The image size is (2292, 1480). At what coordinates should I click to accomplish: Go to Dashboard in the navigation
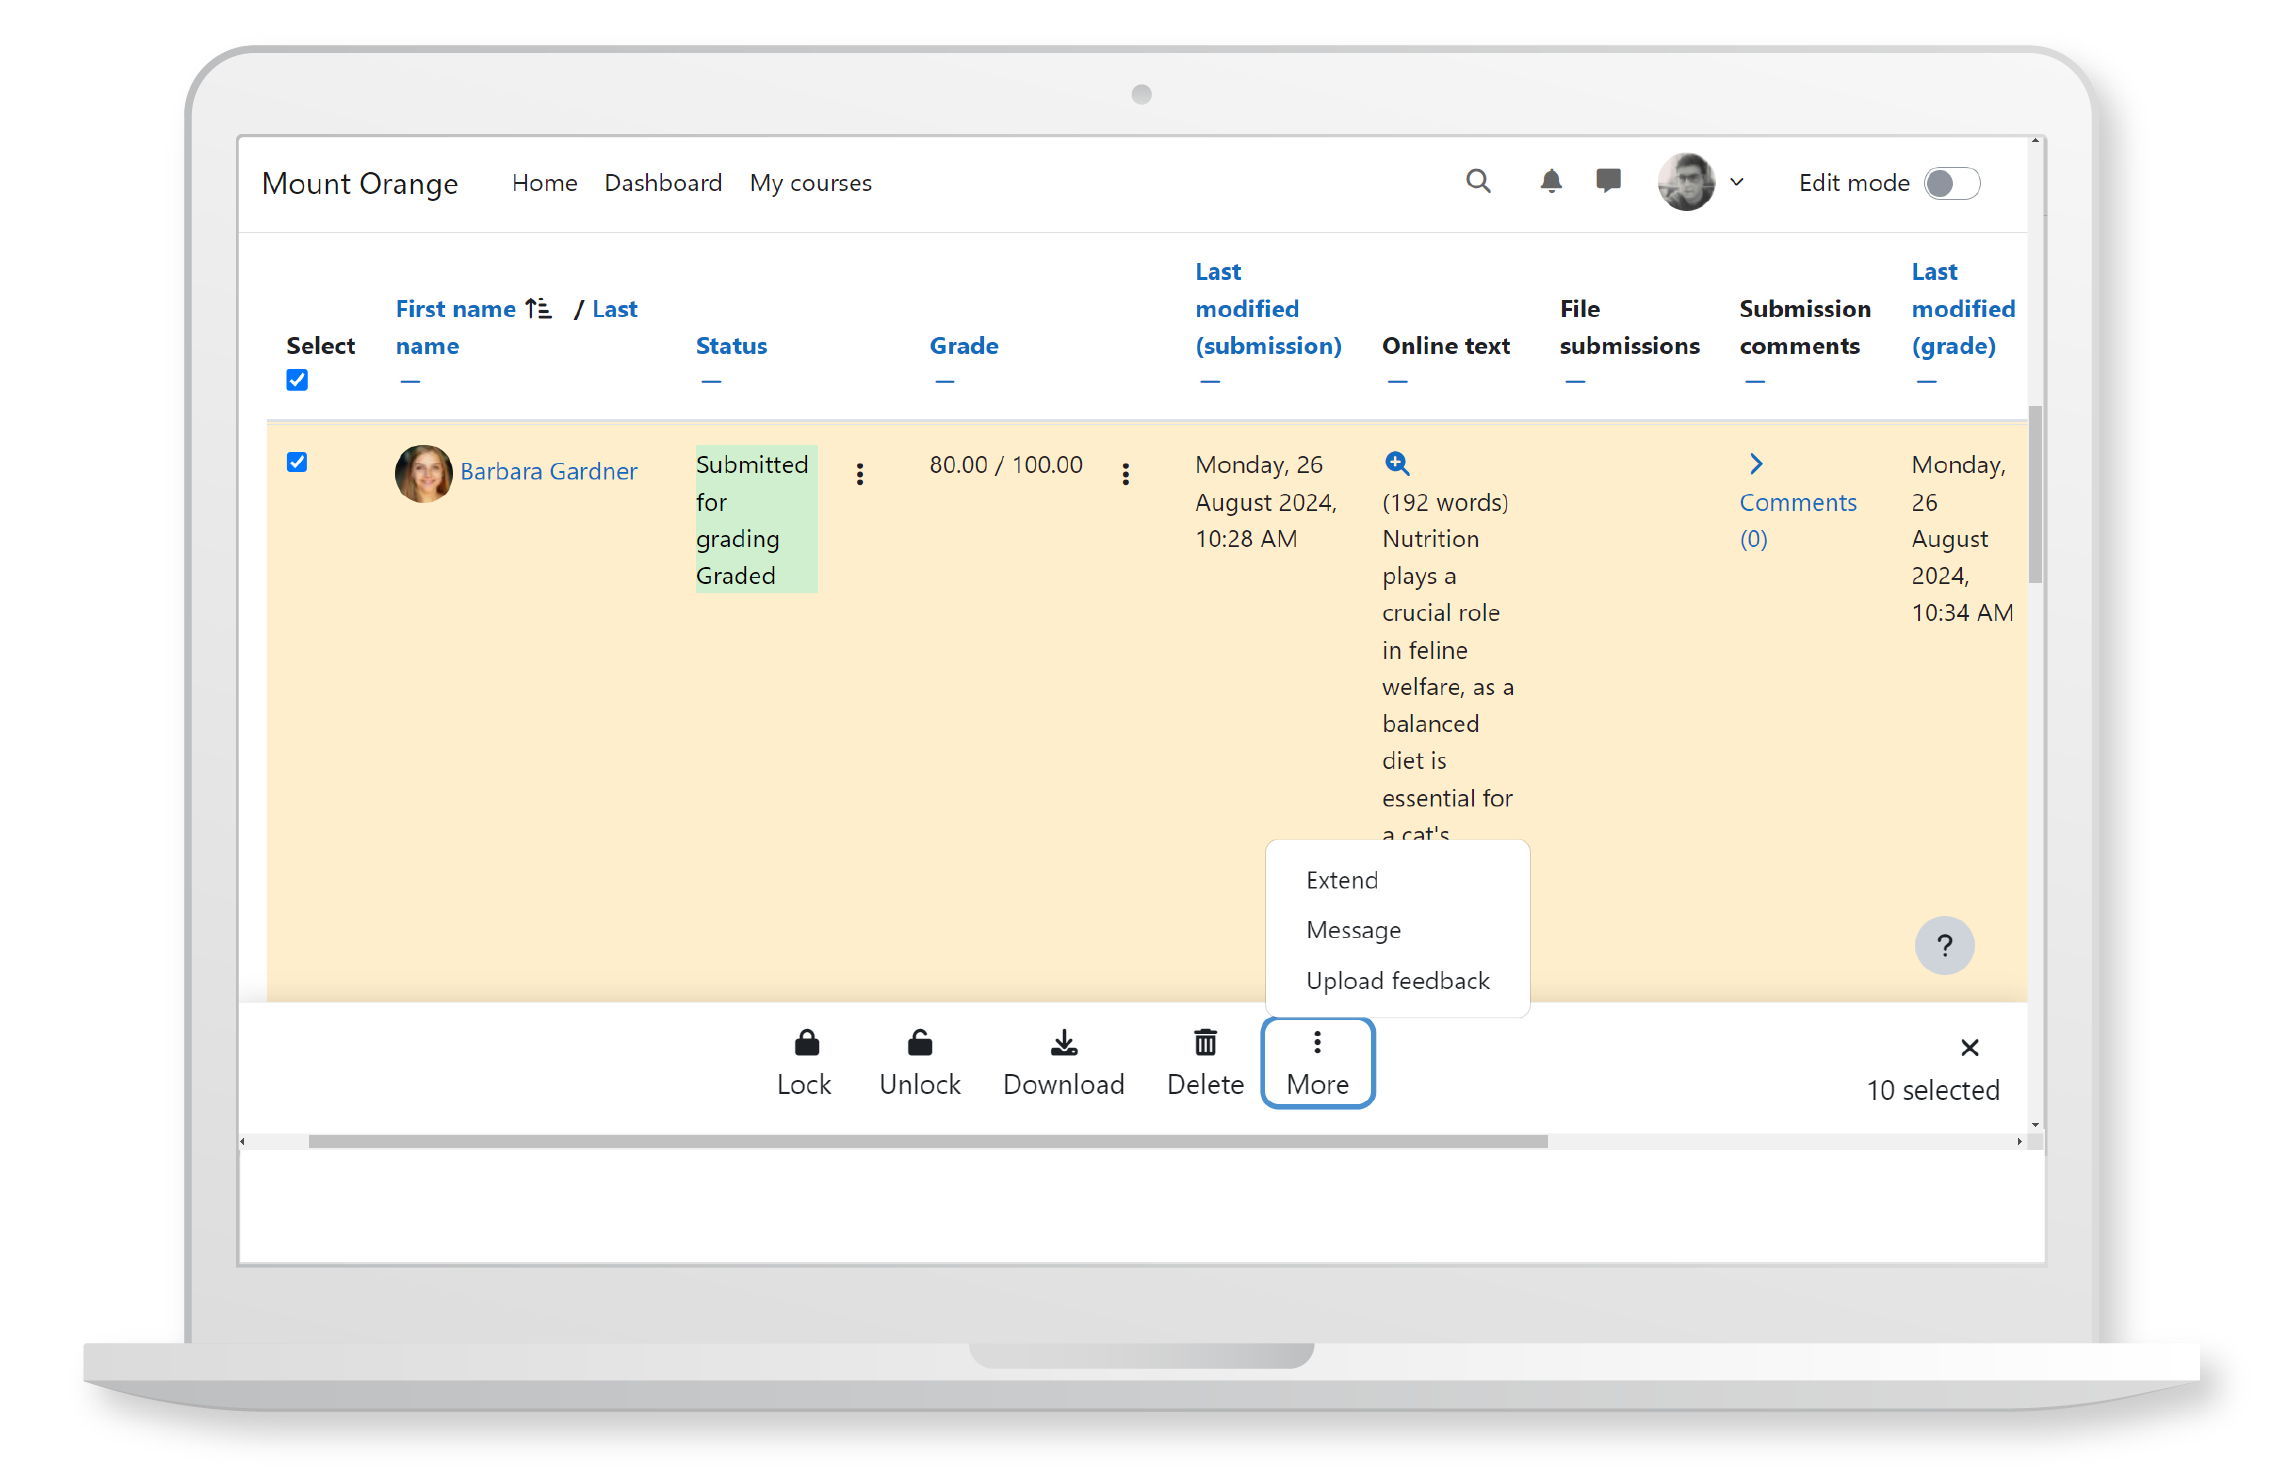pos(663,182)
